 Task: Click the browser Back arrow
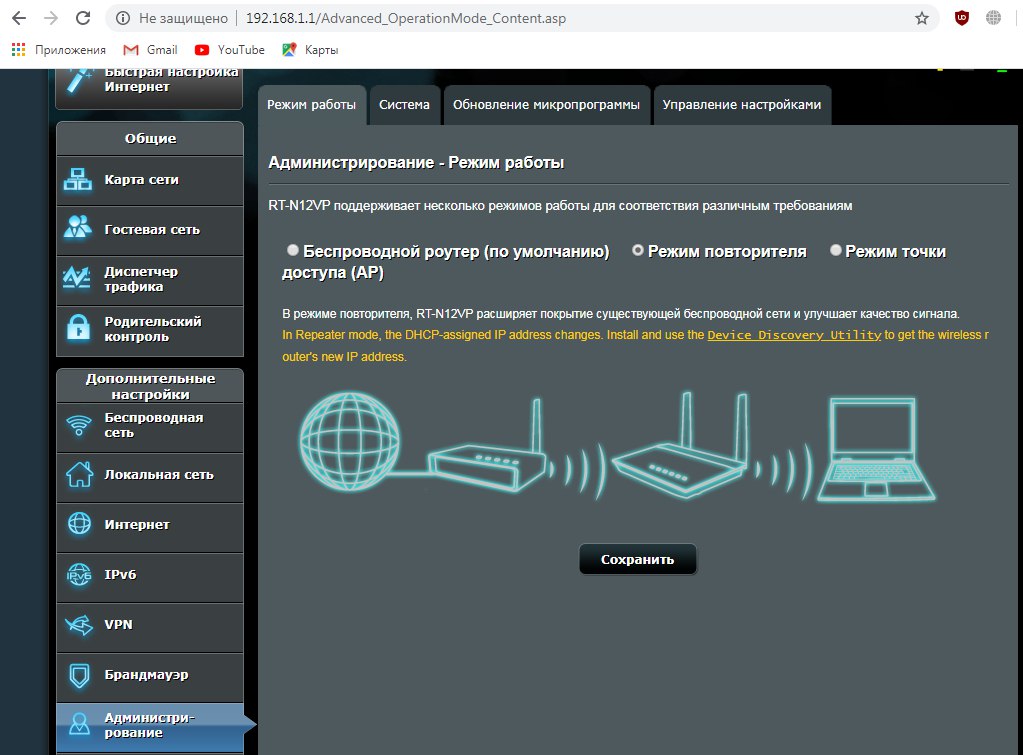click(x=19, y=18)
